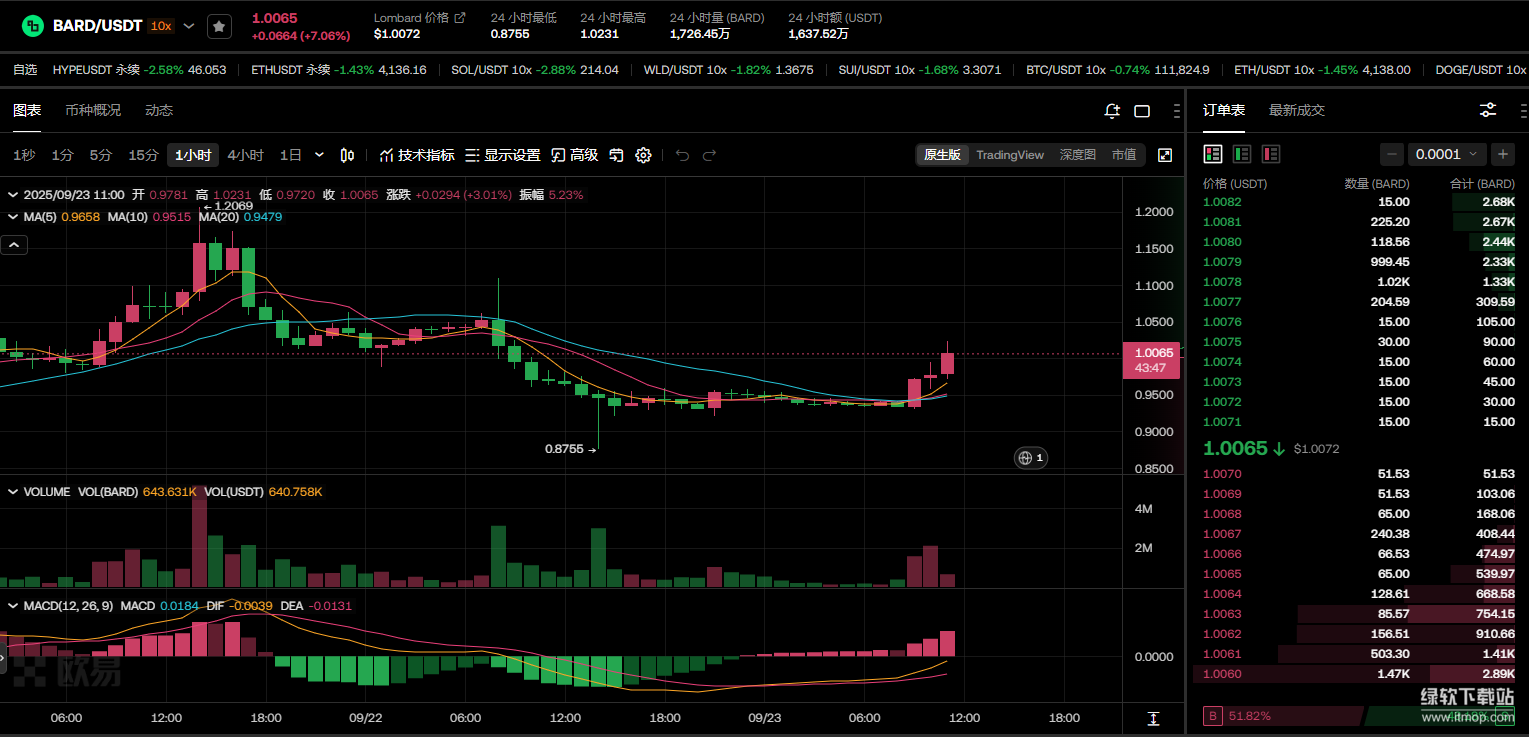Open the candlestick chart style picker
1529x737 pixels.
click(347, 155)
